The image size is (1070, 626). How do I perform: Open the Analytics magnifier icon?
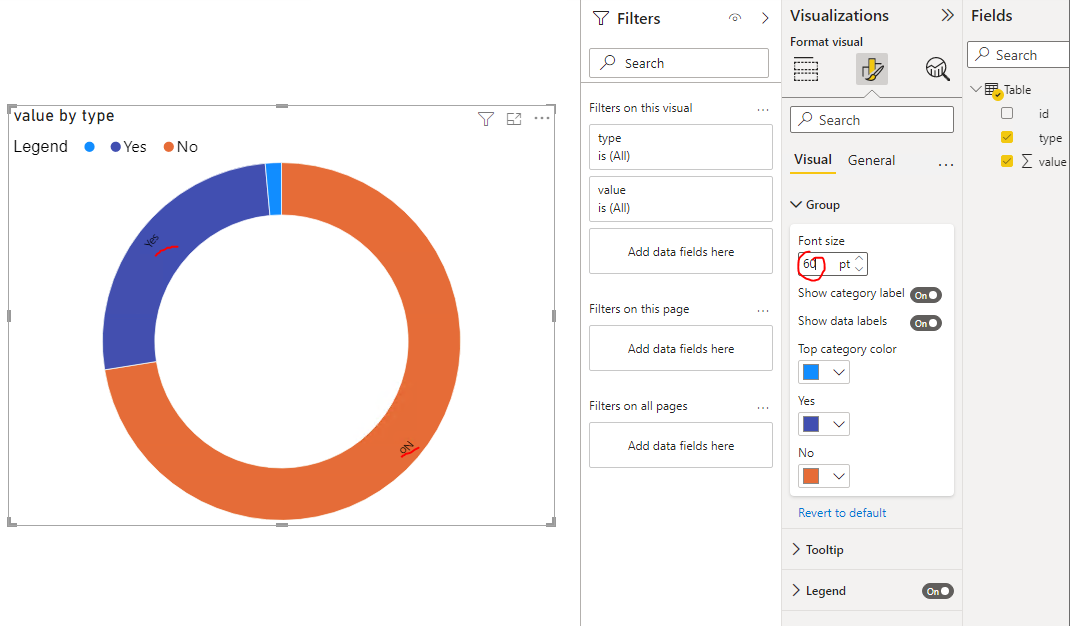pyautogui.click(x=938, y=69)
